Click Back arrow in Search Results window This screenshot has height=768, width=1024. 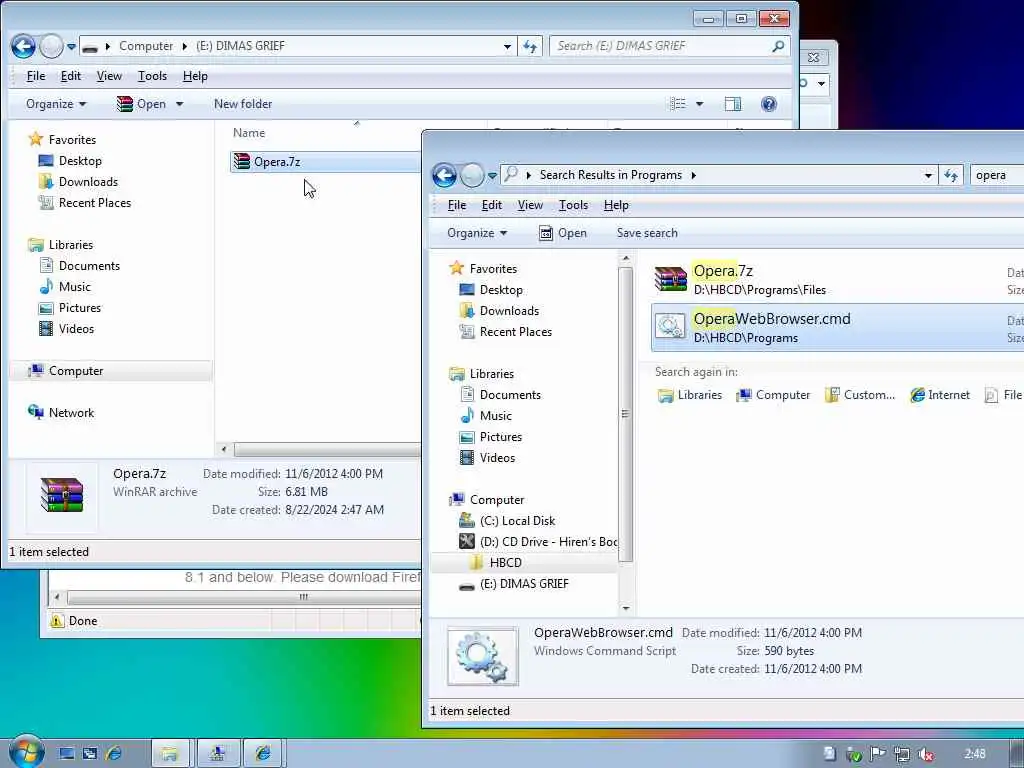(444, 175)
